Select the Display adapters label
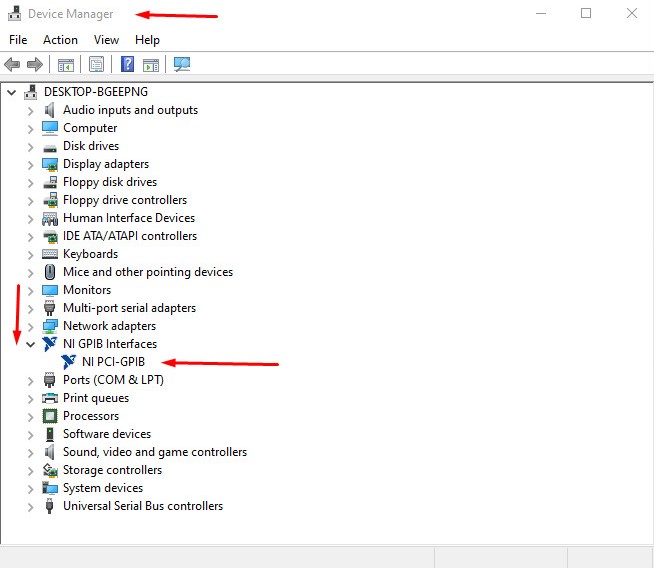This screenshot has width=654, height=568. (x=106, y=164)
